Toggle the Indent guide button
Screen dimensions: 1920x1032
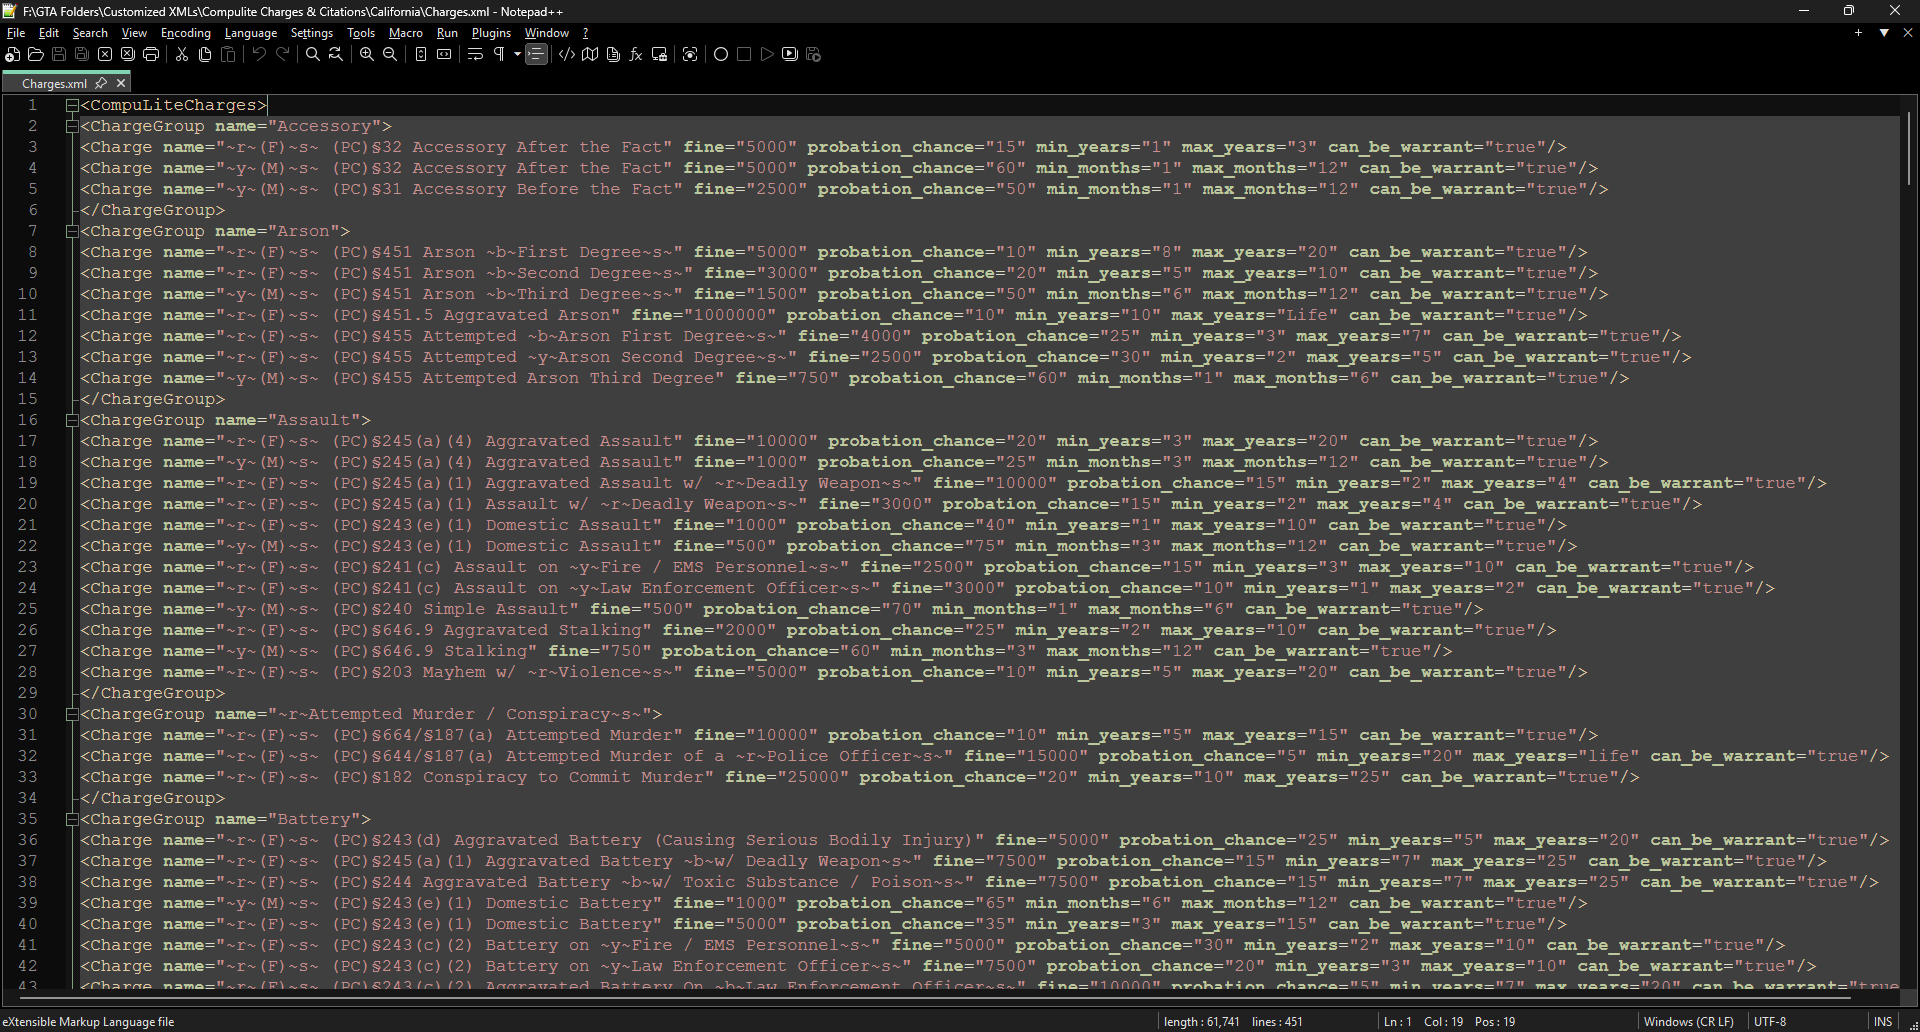[x=537, y=55]
